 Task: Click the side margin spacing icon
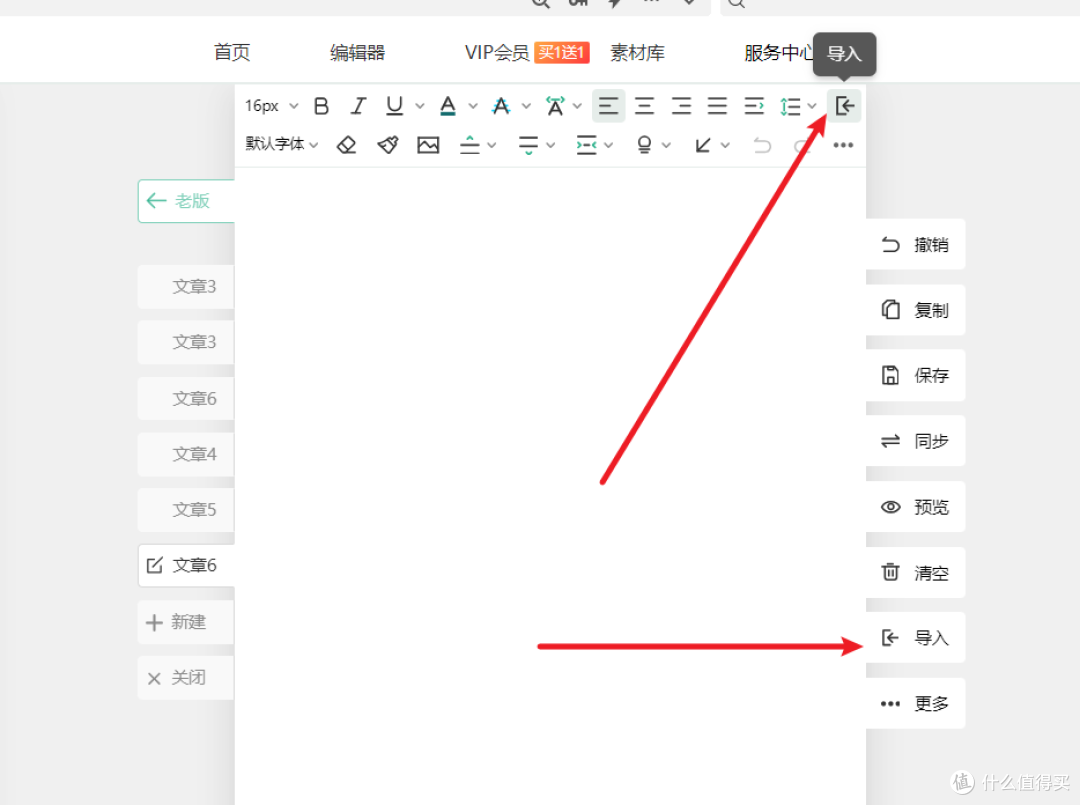pyautogui.click(x=586, y=145)
